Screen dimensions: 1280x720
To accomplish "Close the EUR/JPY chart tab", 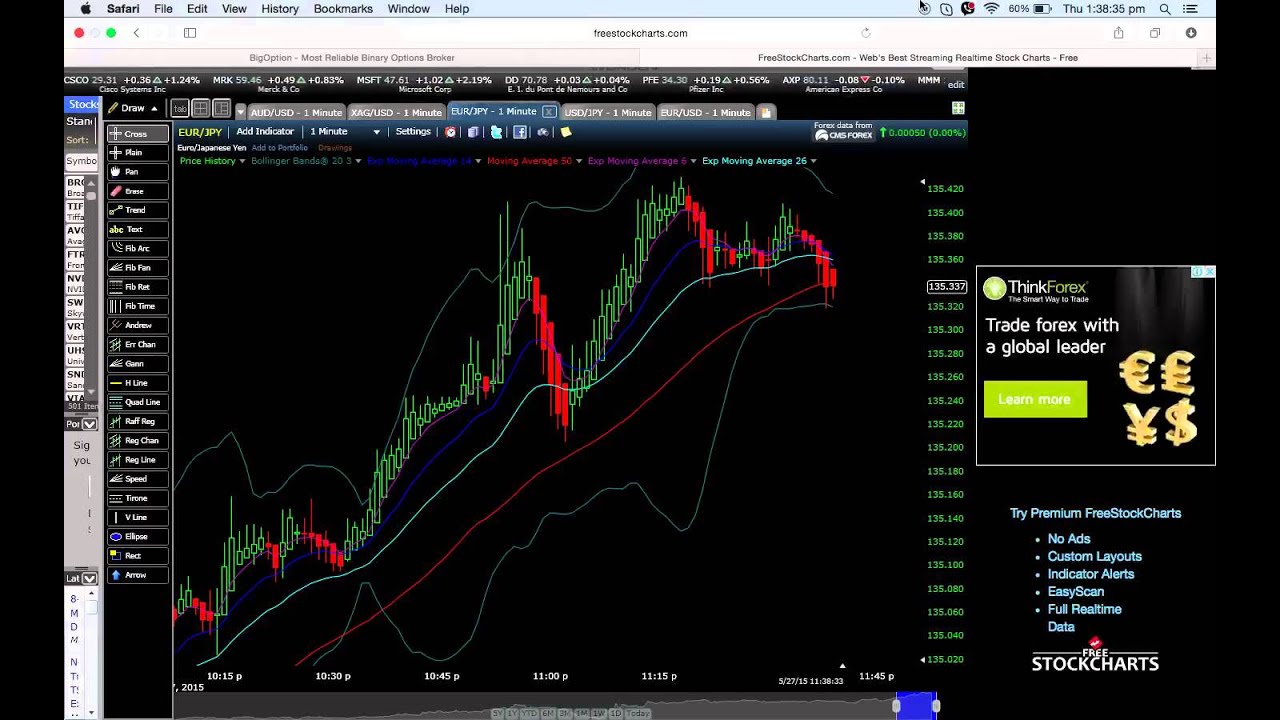I will click(x=549, y=112).
